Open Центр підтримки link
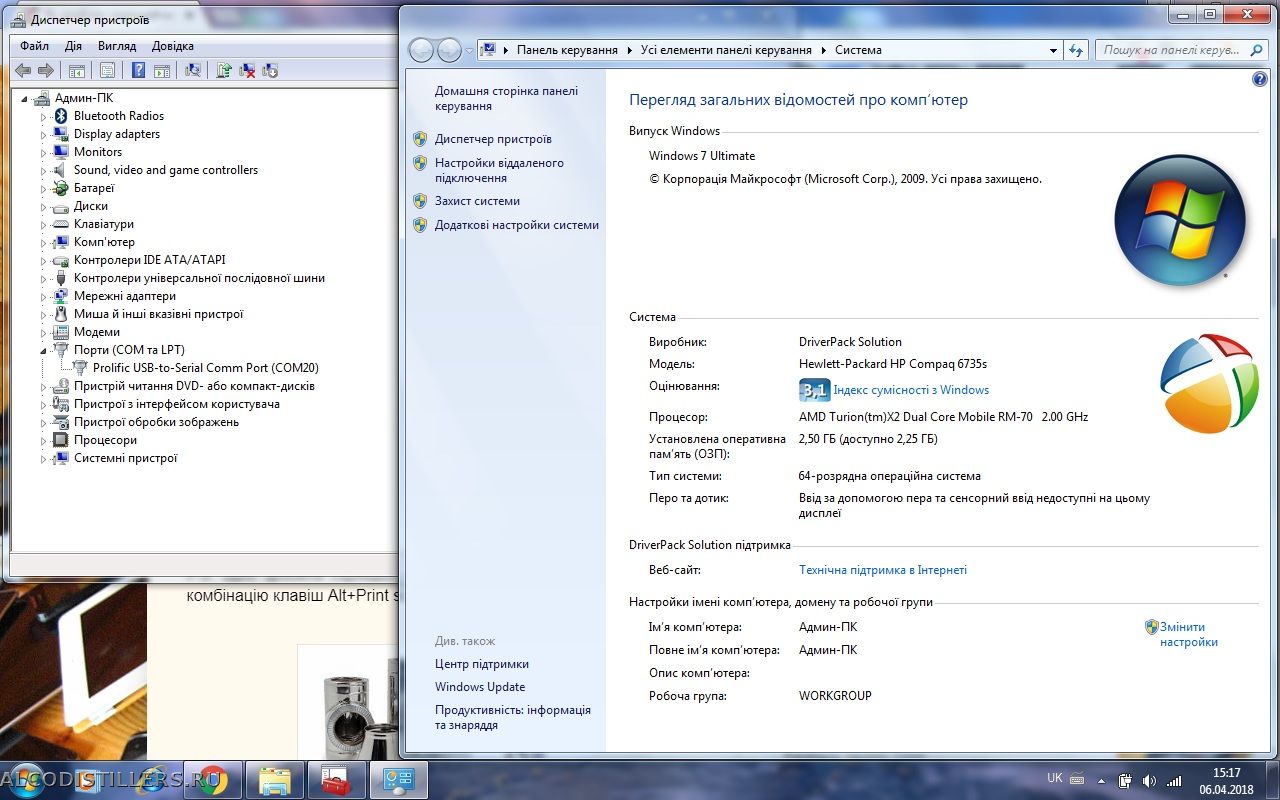The width and height of the screenshot is (1280, 800). pos(482,664)
